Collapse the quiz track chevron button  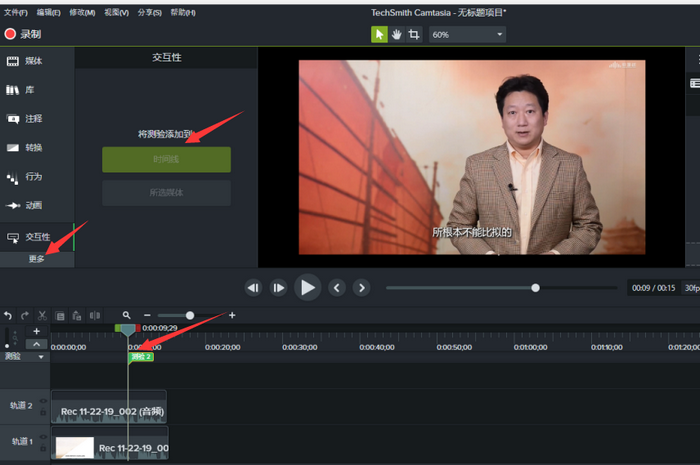[37, 345]
